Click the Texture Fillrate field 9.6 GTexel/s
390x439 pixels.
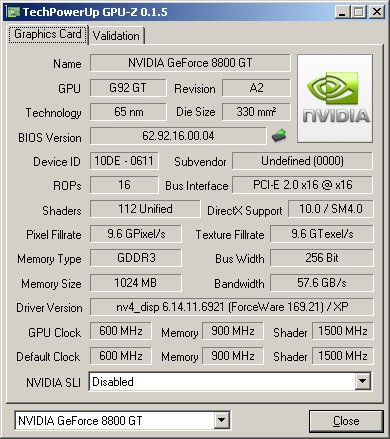(x=322, y=234)
